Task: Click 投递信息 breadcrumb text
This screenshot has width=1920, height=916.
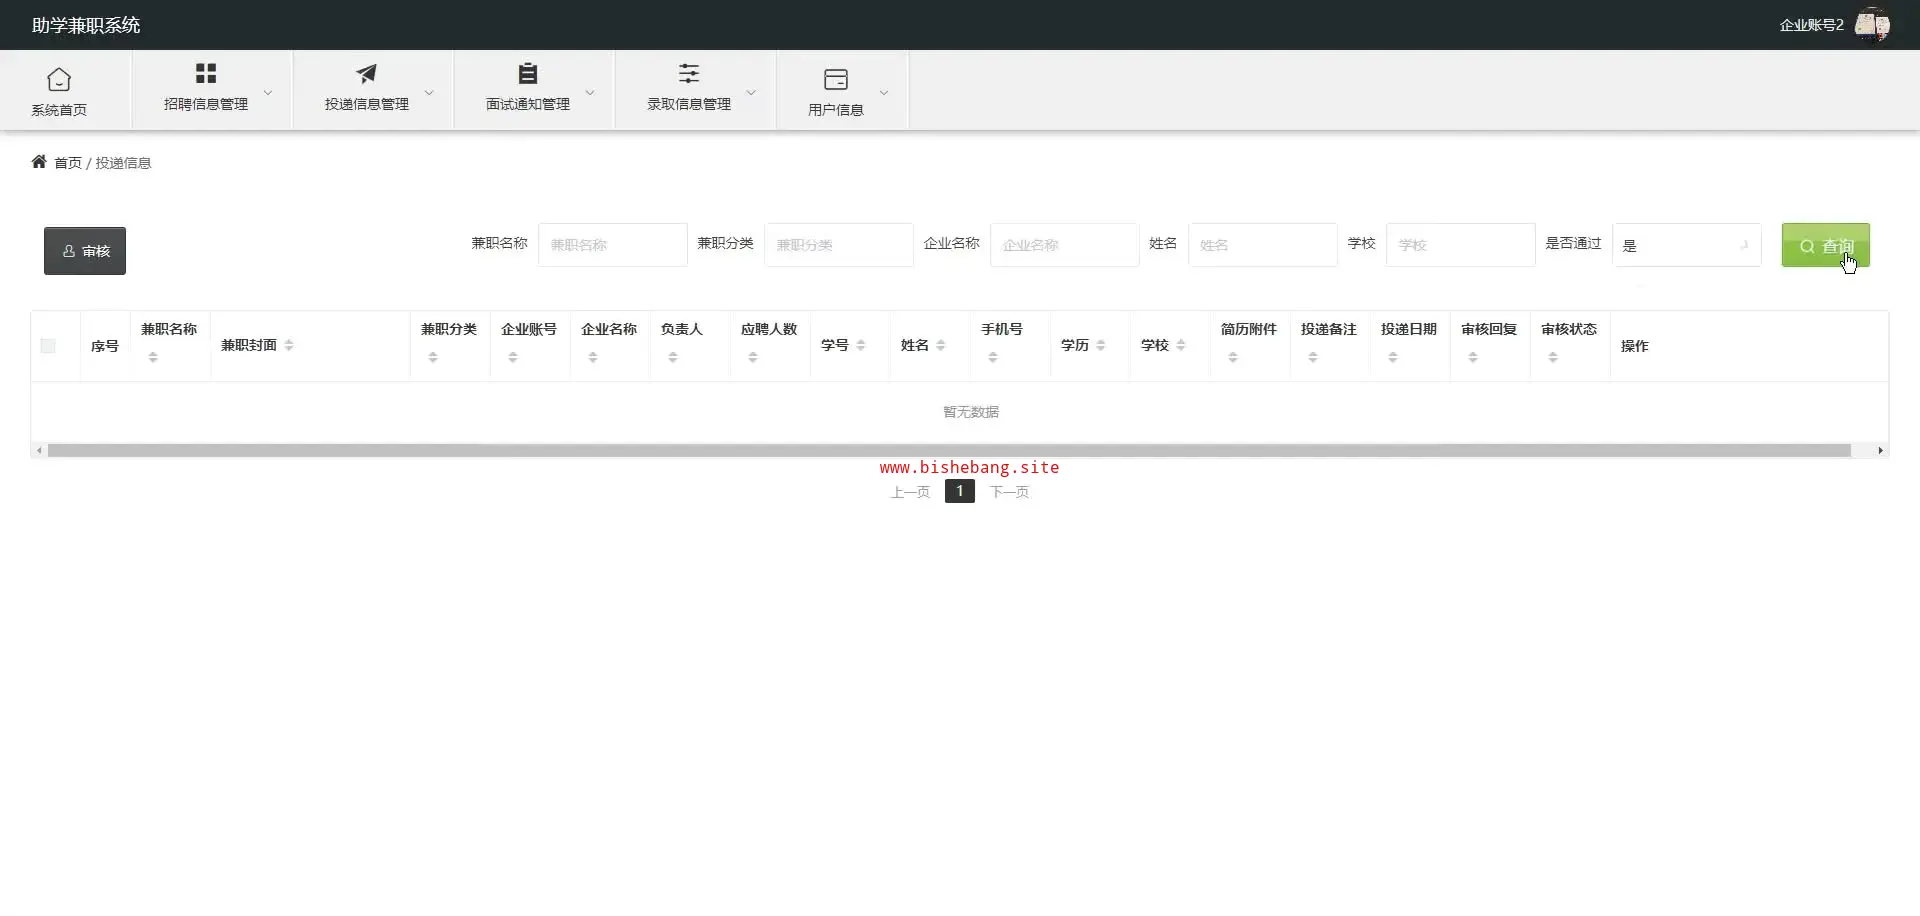Action: [123, 163]
